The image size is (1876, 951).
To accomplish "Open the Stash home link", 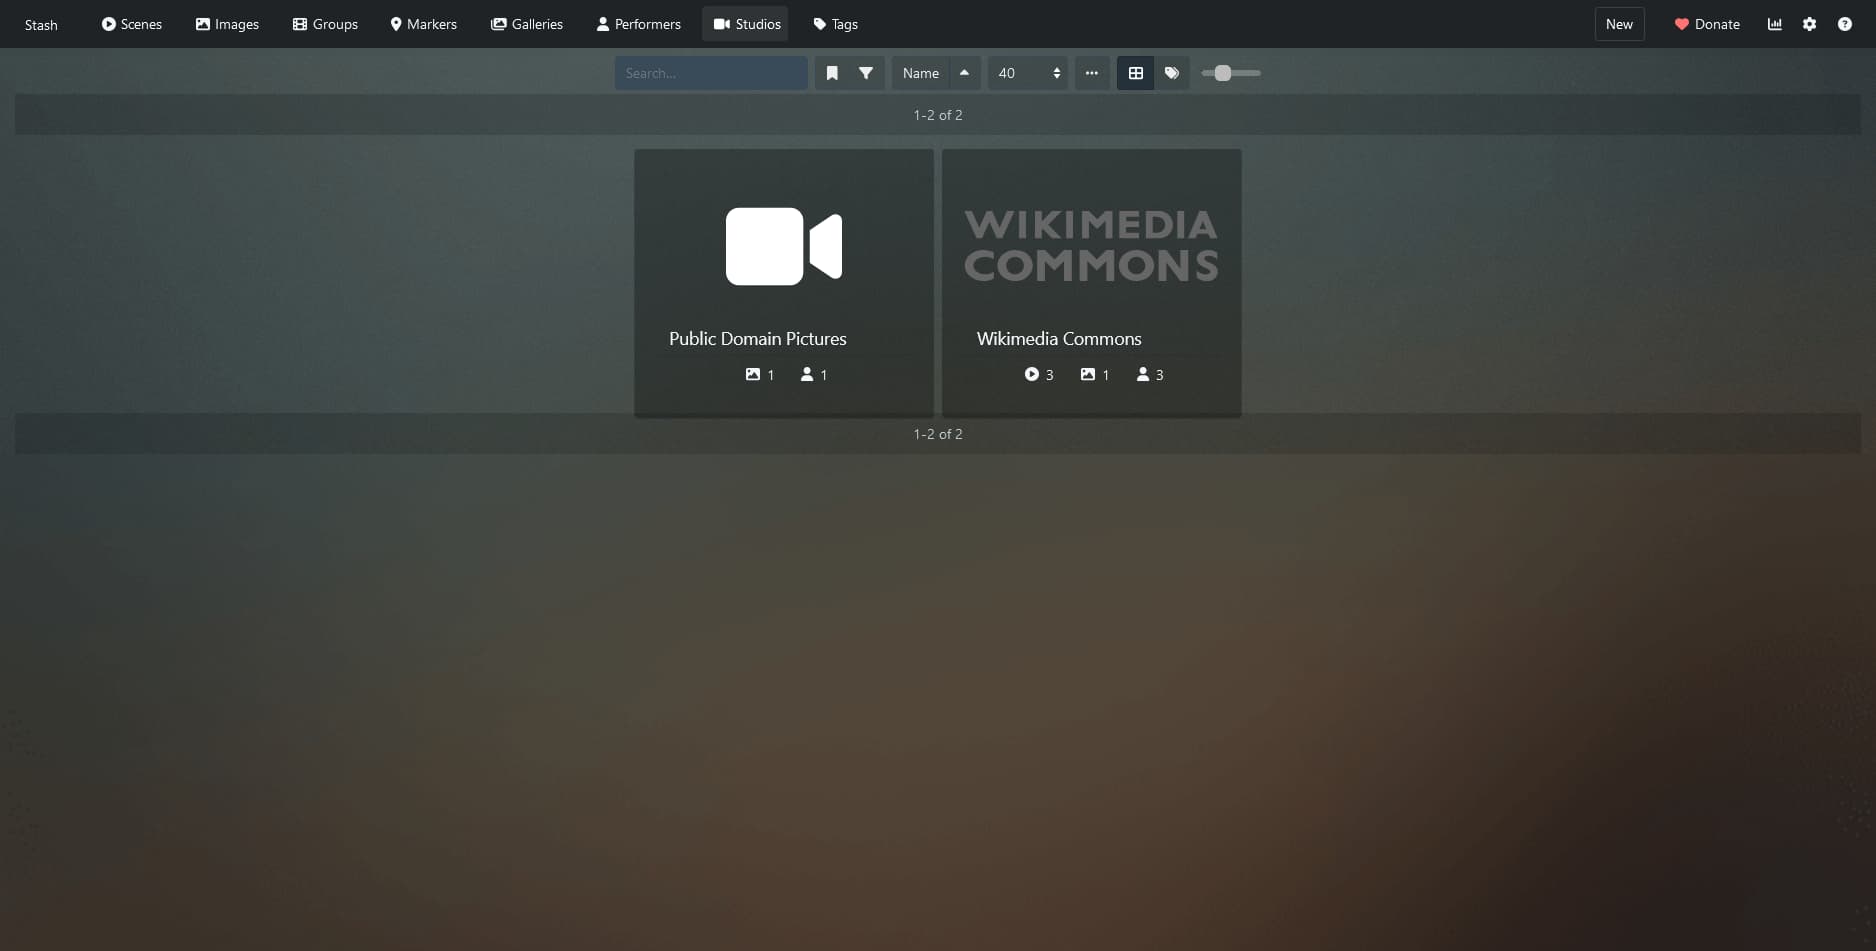I will point(41,24).
